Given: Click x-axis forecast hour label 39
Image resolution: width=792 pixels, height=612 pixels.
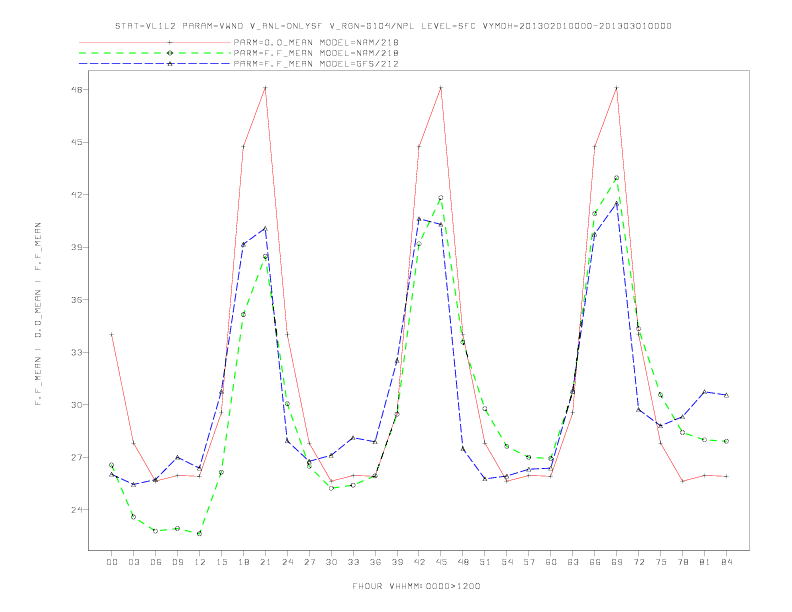Looking at the screenshot, I should point(397,562).
